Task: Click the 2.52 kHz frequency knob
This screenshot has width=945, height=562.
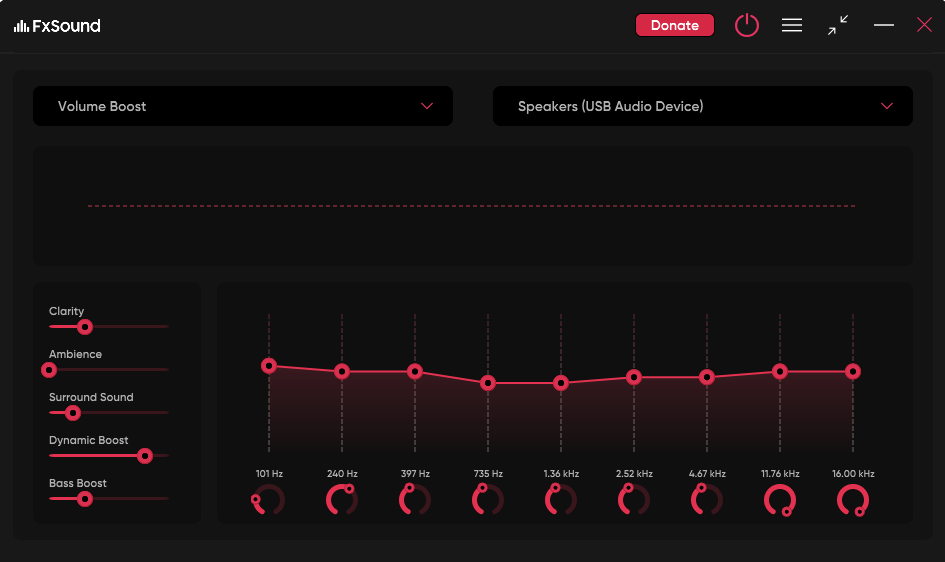Action: (634, 500)
